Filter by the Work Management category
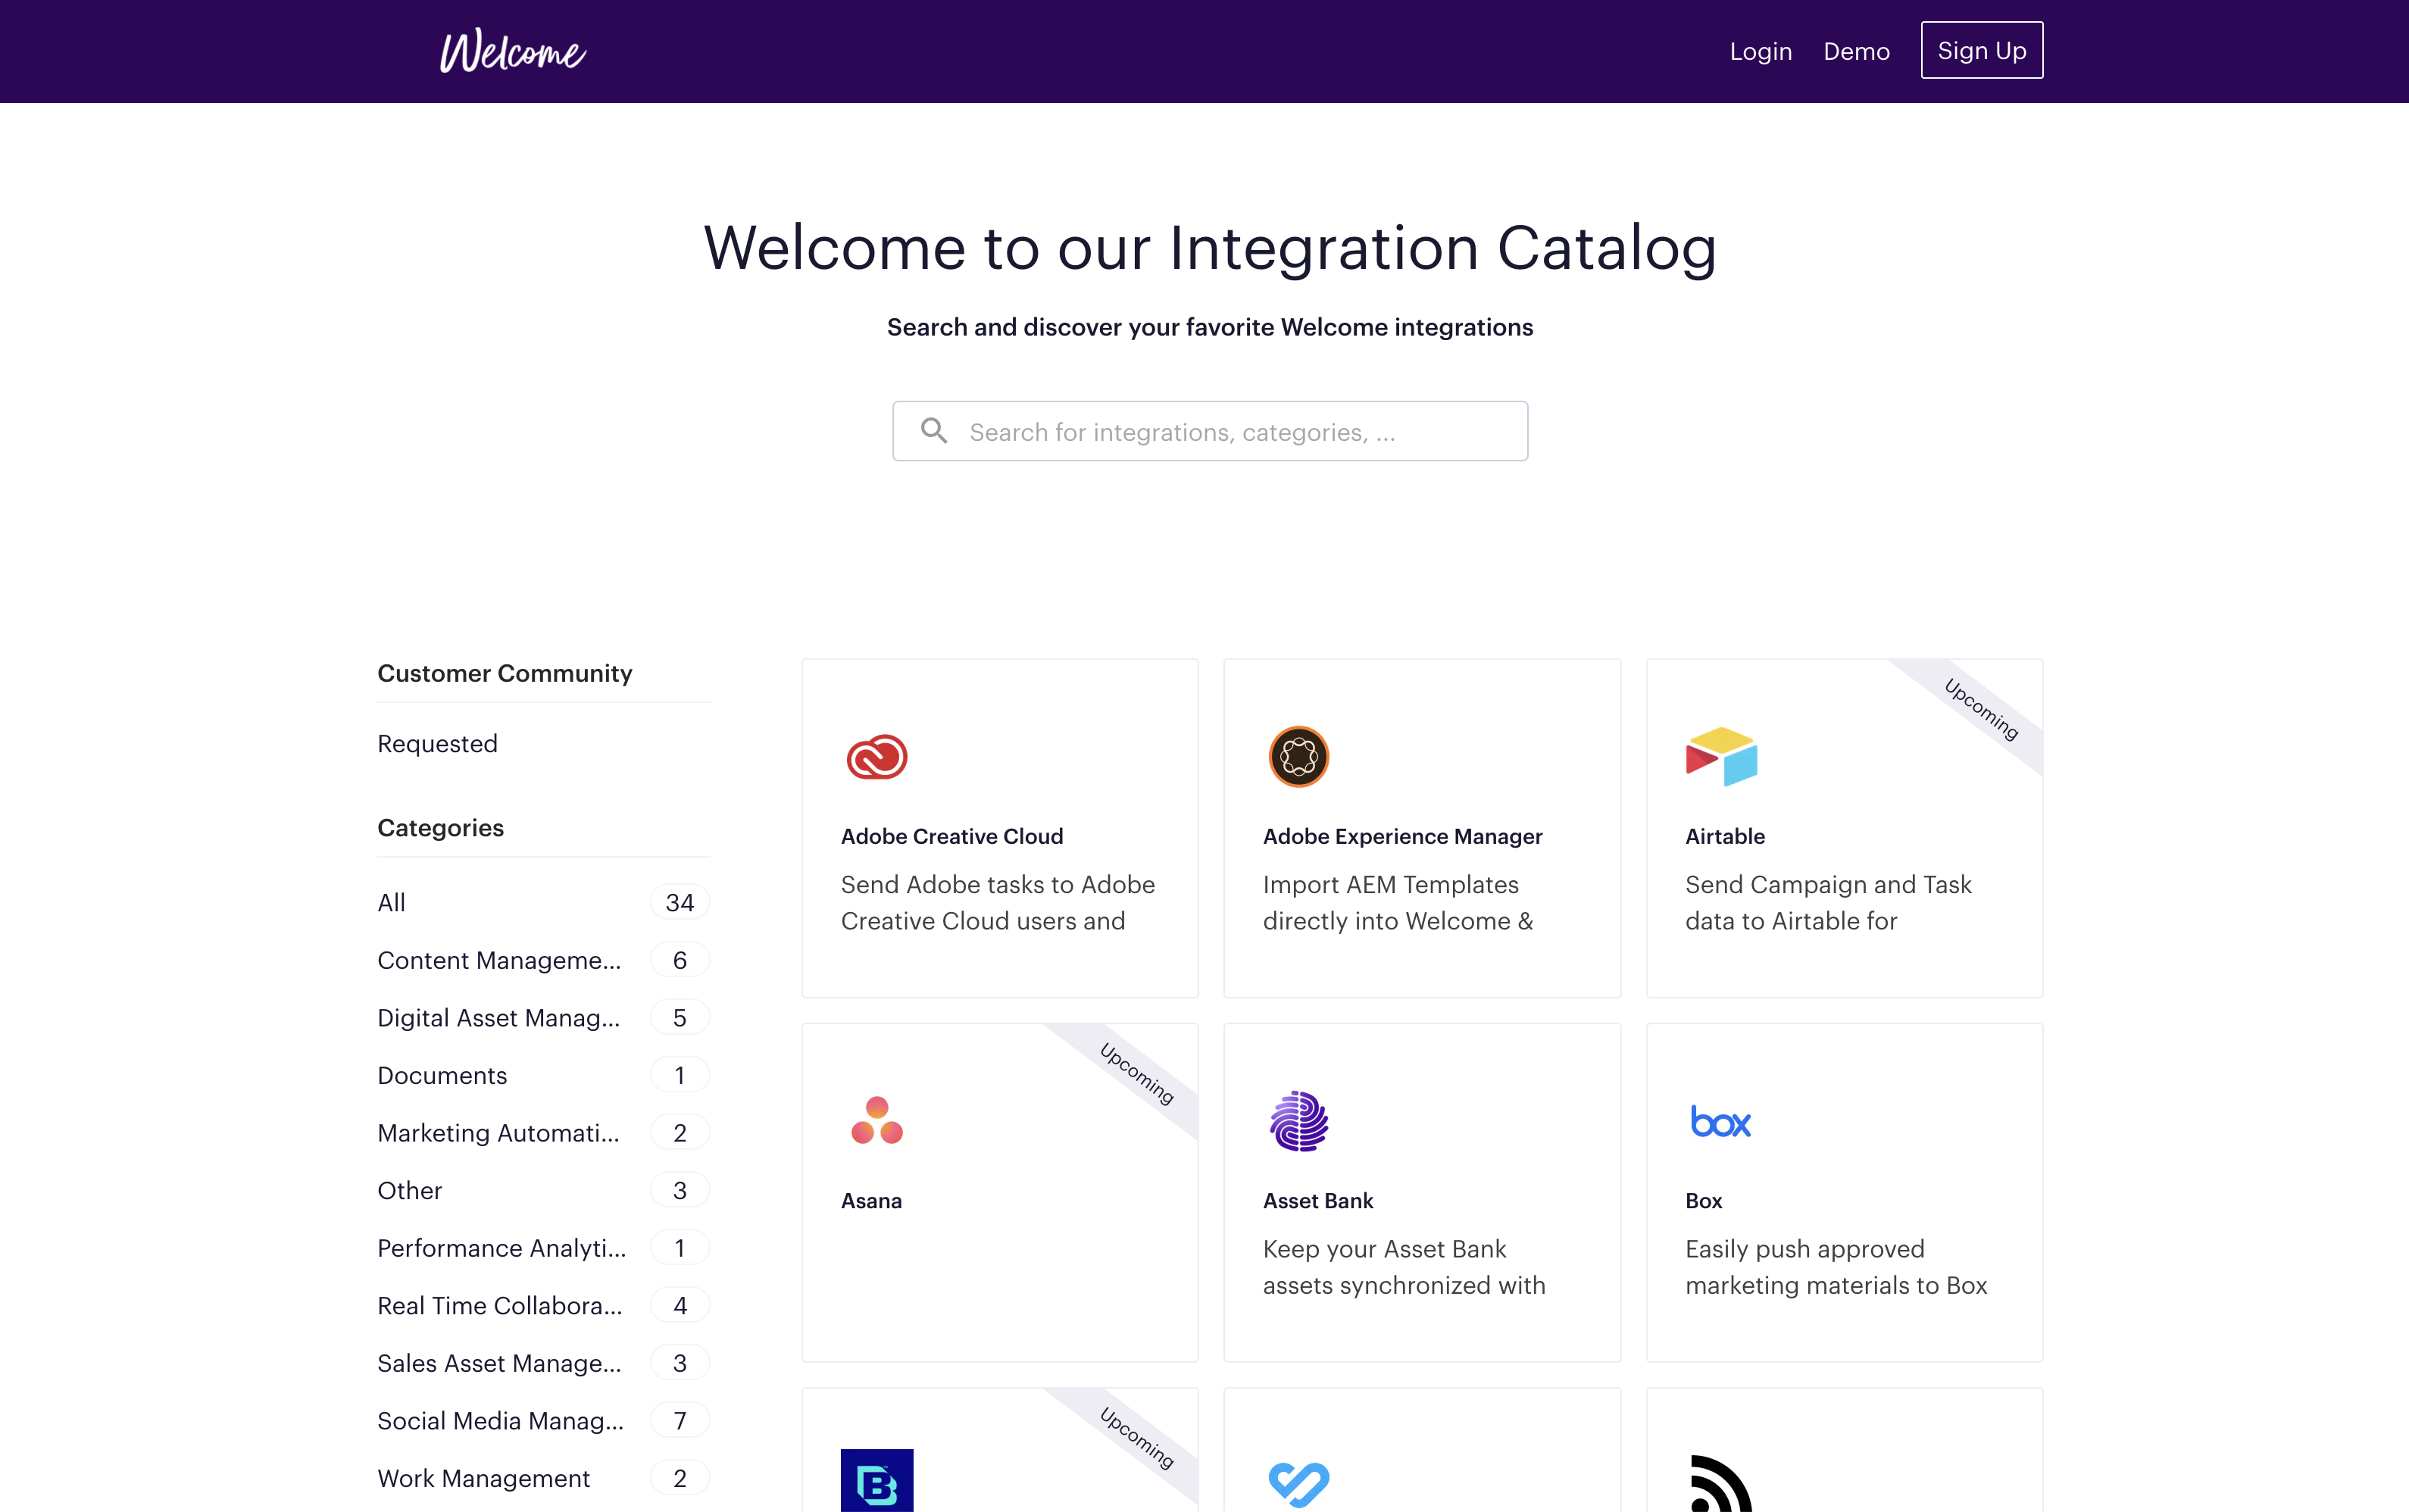 click(483, 1478)
